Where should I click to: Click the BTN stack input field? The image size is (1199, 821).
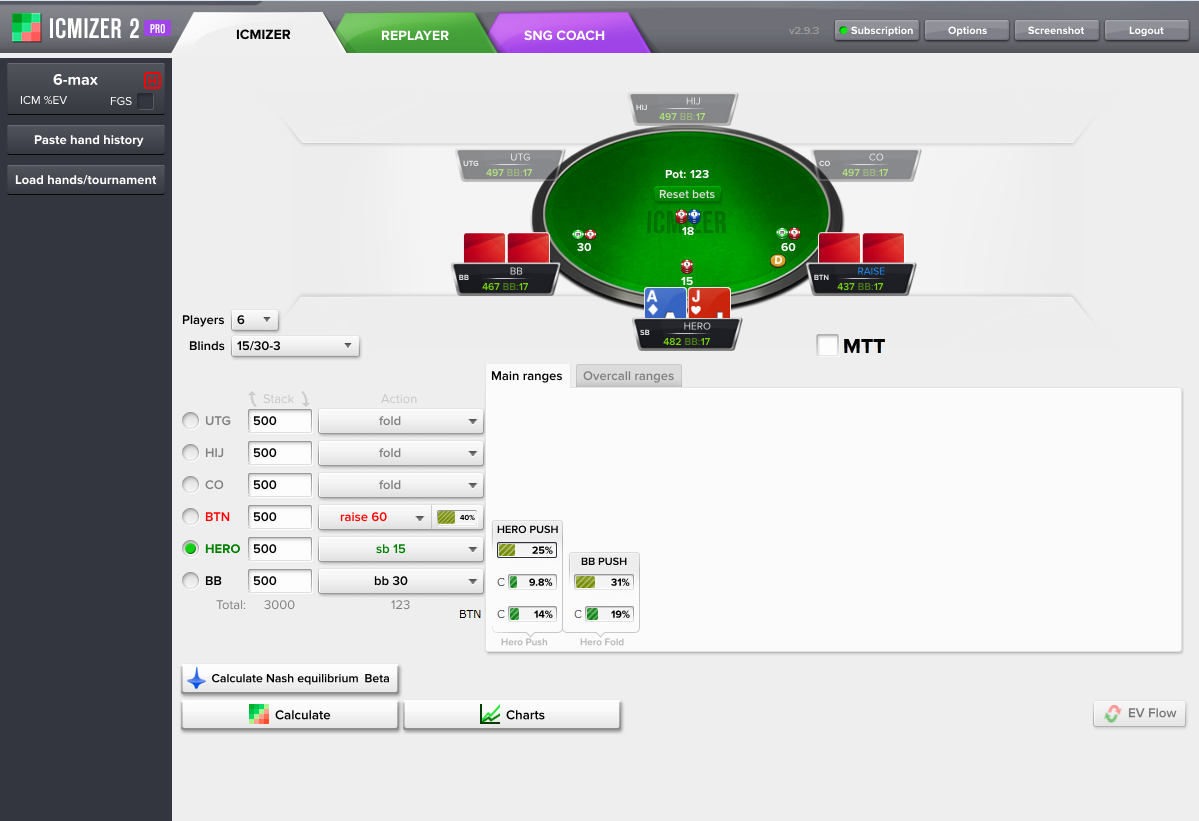click(280, 517)
